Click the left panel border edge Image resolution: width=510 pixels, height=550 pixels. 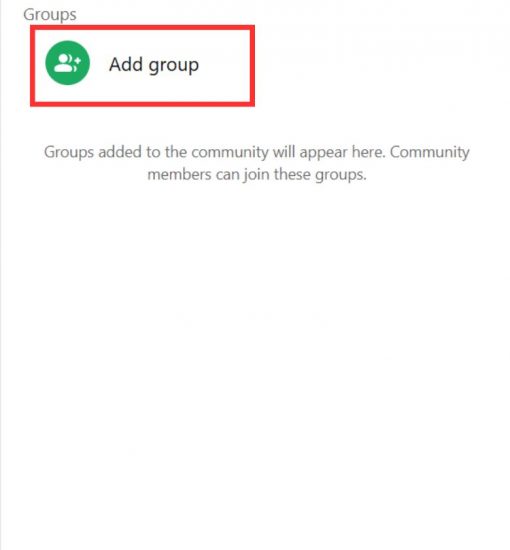tap(1, 275)
